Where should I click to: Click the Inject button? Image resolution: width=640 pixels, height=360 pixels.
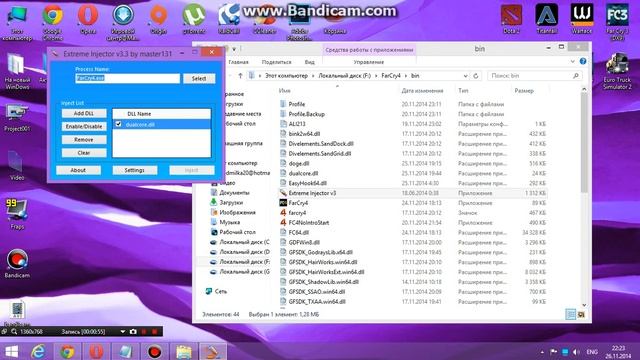tap(192, 170)
